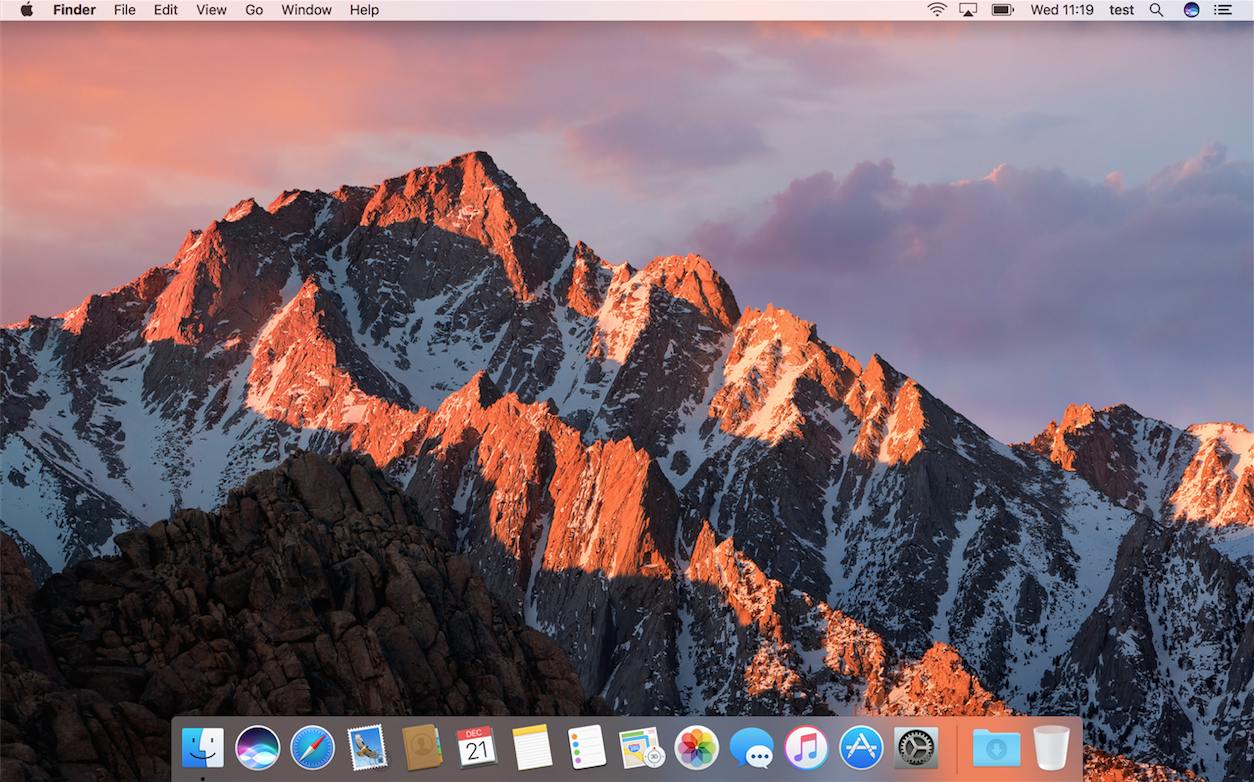This screenshot has width=1254, height=782.
Task: Open the Photos app
Action: [x=697, y=747]
